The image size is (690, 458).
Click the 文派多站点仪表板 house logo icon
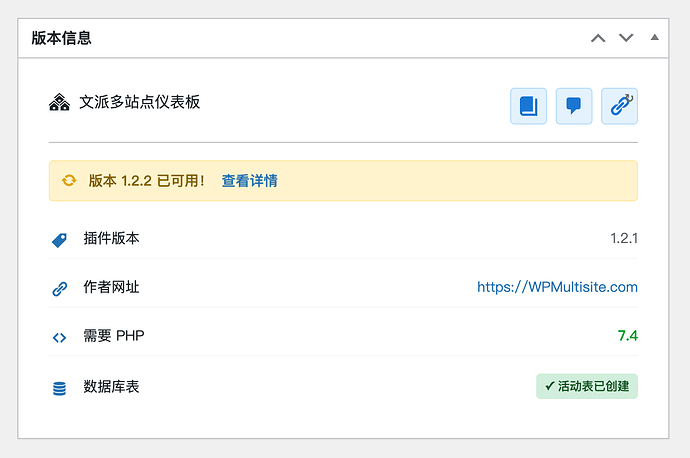point(59,102)
